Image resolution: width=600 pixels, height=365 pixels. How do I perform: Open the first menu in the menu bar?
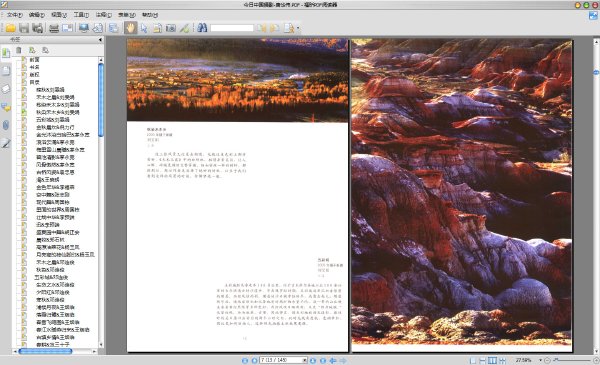14,15
